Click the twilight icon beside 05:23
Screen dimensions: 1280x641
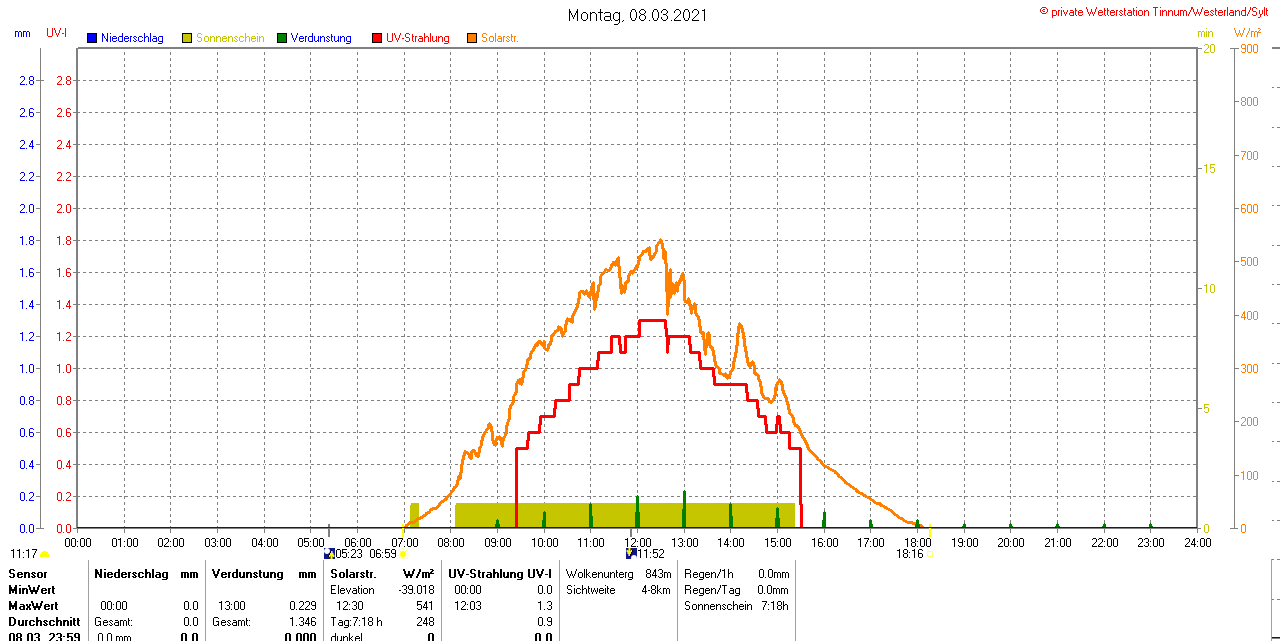[x=330, y=554]
